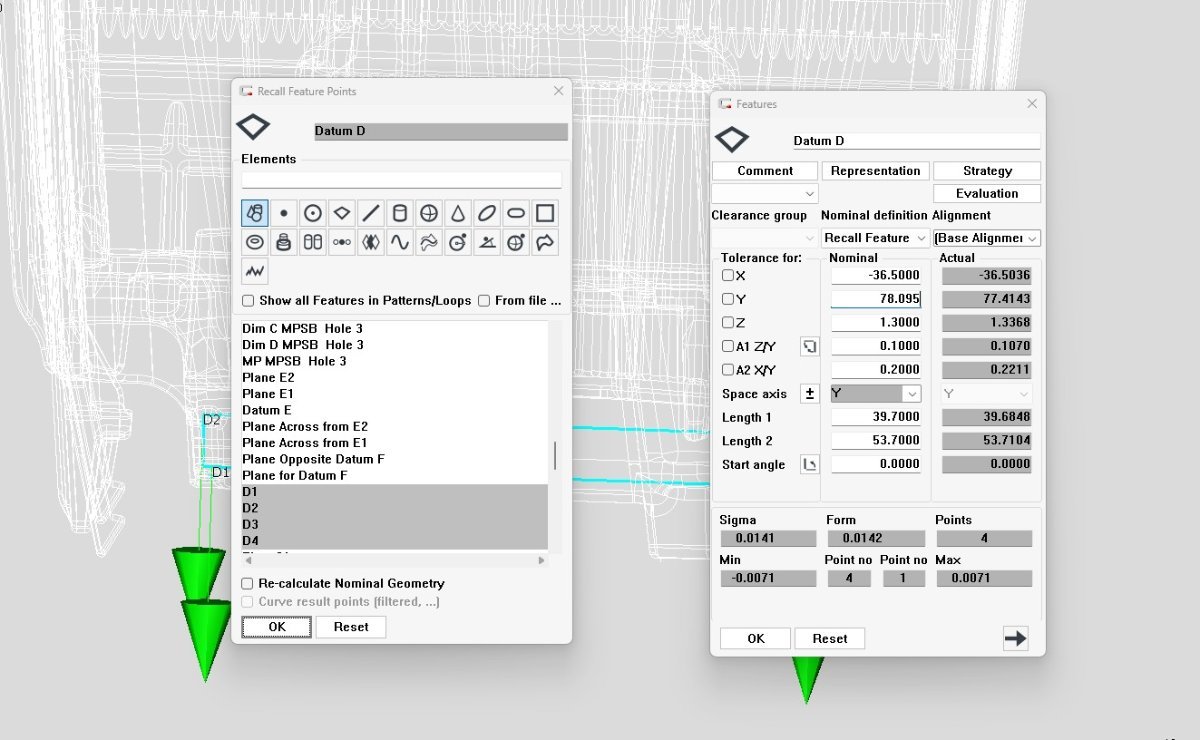Select the Rectangle element filter icon
This screenshot has width=1200, height=740.
coord(545,213)
